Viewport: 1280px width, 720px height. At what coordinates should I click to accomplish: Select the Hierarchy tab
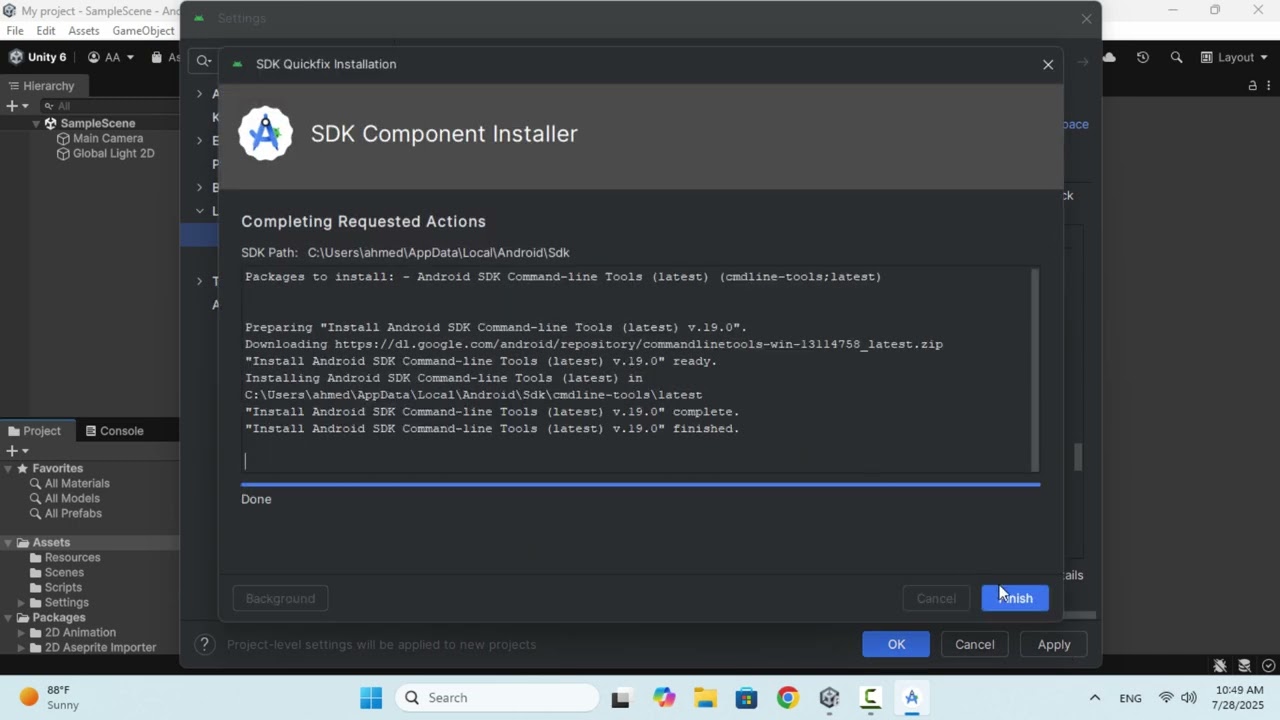pos(41,86)
